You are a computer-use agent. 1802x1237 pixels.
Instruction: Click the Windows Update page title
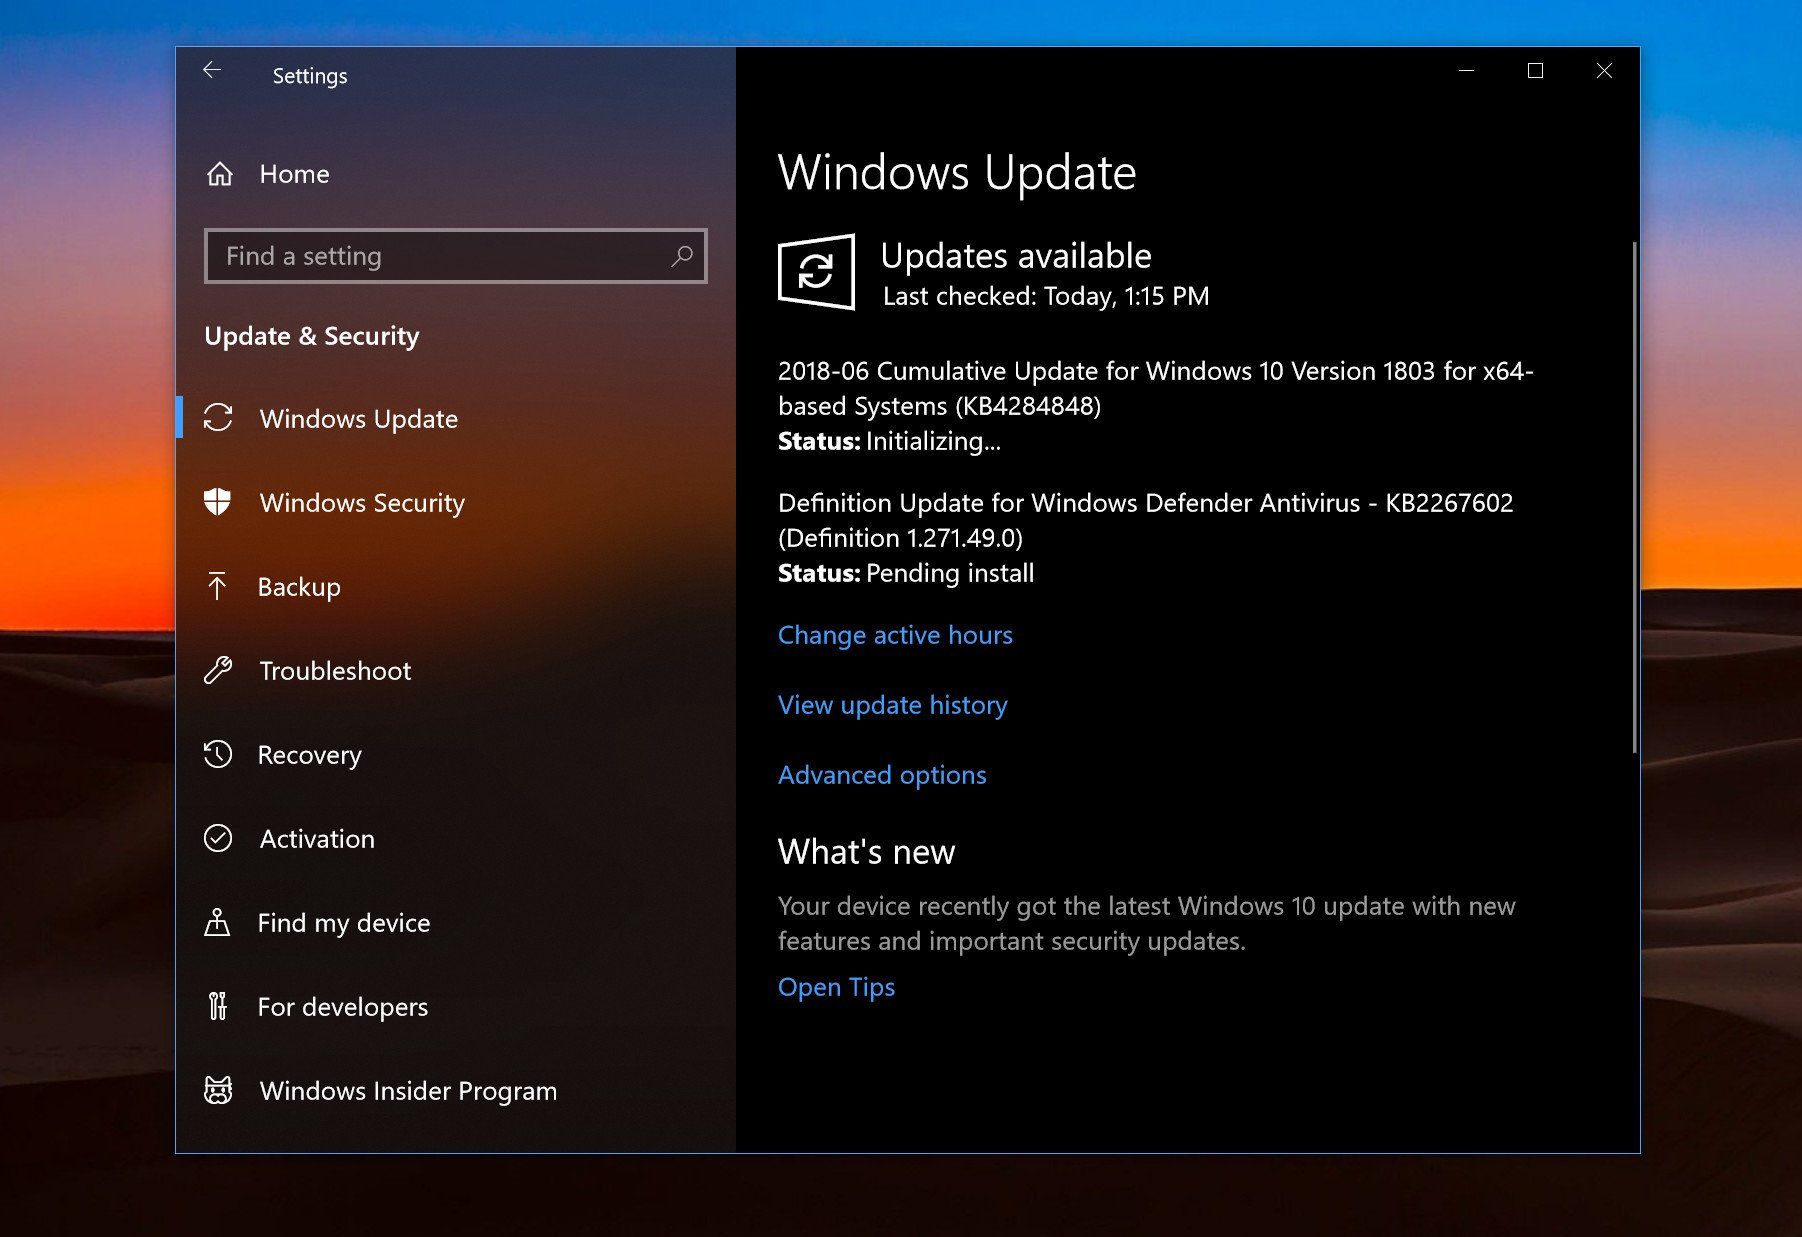957,173
